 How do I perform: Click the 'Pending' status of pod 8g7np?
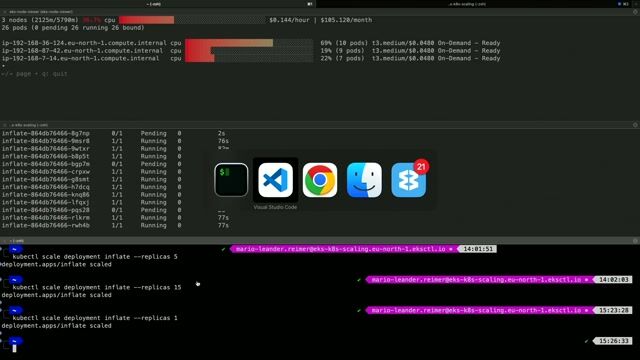pyautogui.click(x=153, y=133)
